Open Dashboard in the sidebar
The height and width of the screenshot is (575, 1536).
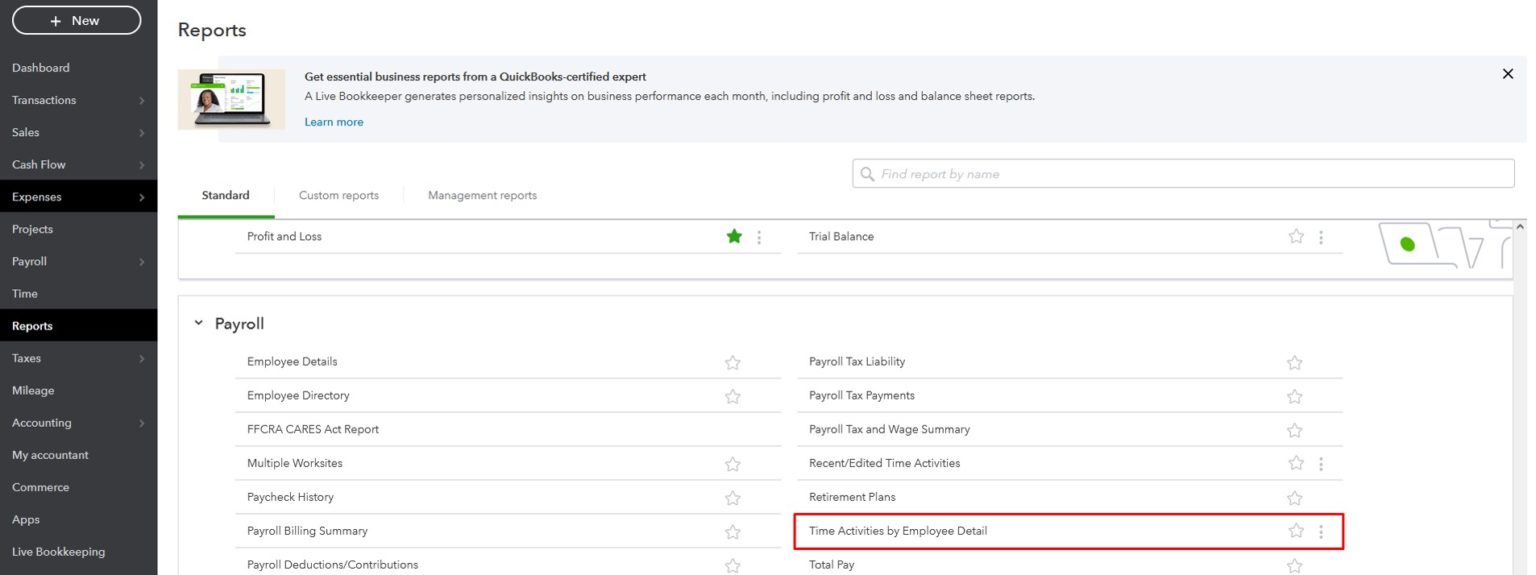coord(41,68)
